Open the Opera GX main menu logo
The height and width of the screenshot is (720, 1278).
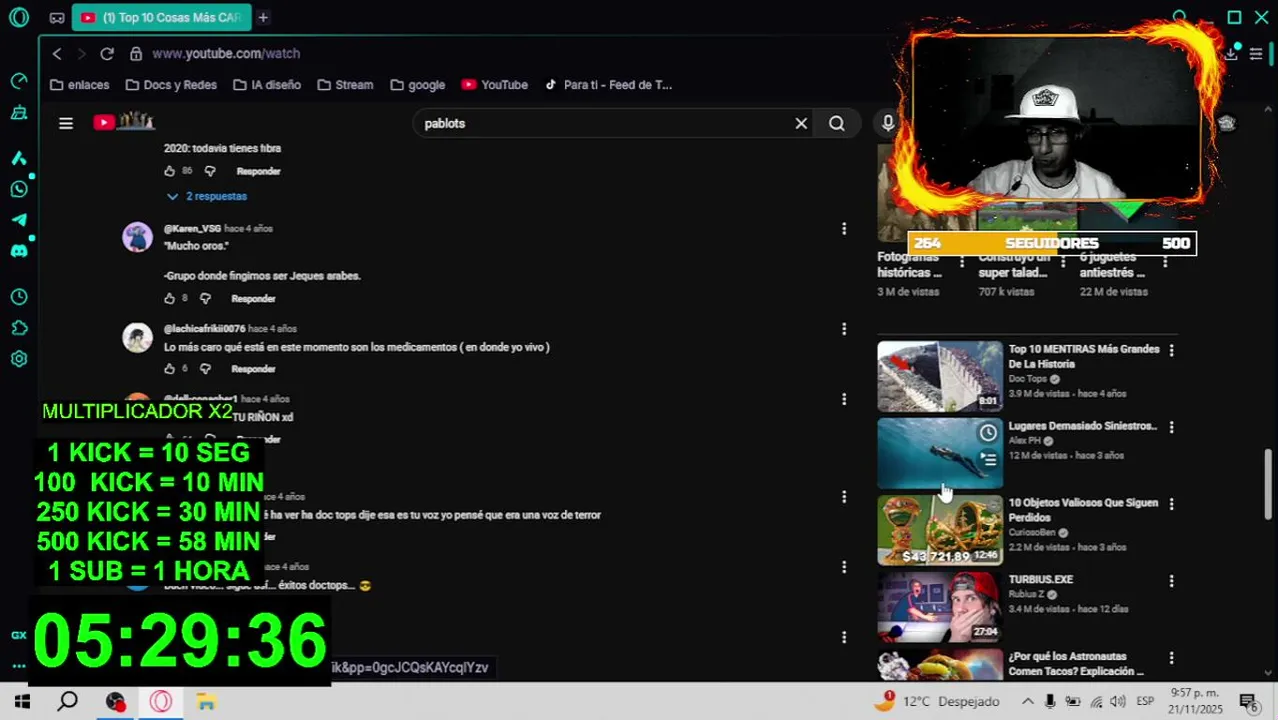click(18, 17)
